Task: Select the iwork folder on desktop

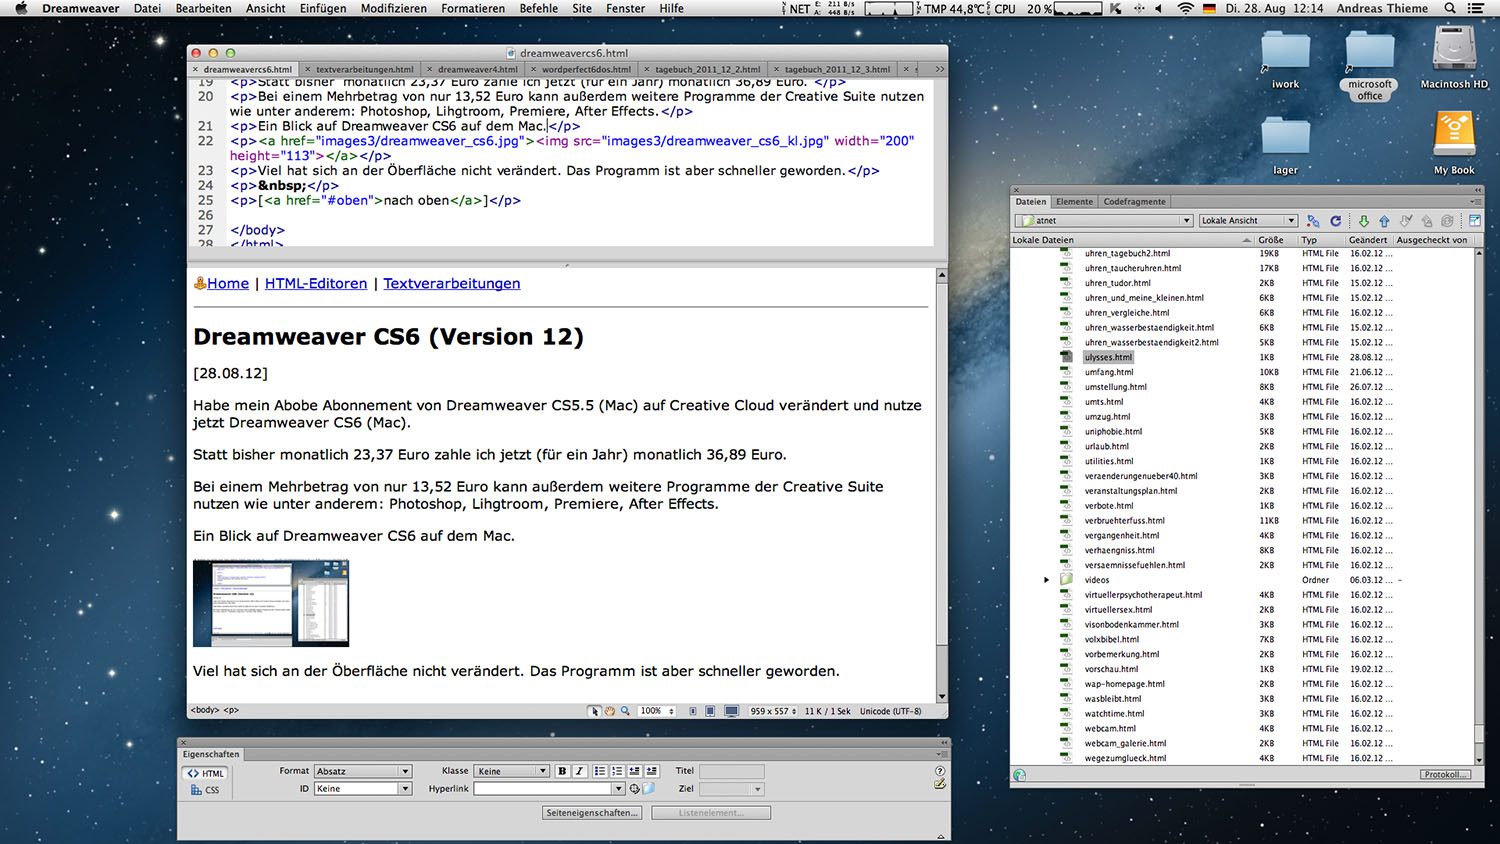Action: (1286, 60)
